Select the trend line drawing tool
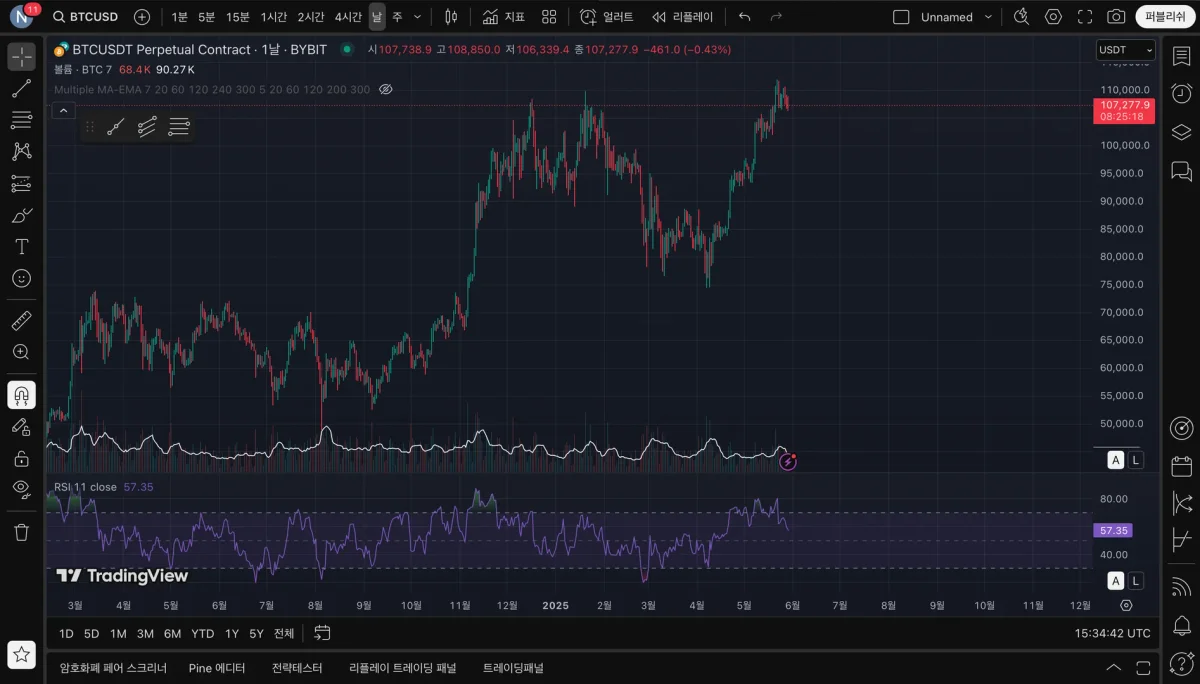The height and width of the screenshot is (684, 1200). click(x=21, y=89)
